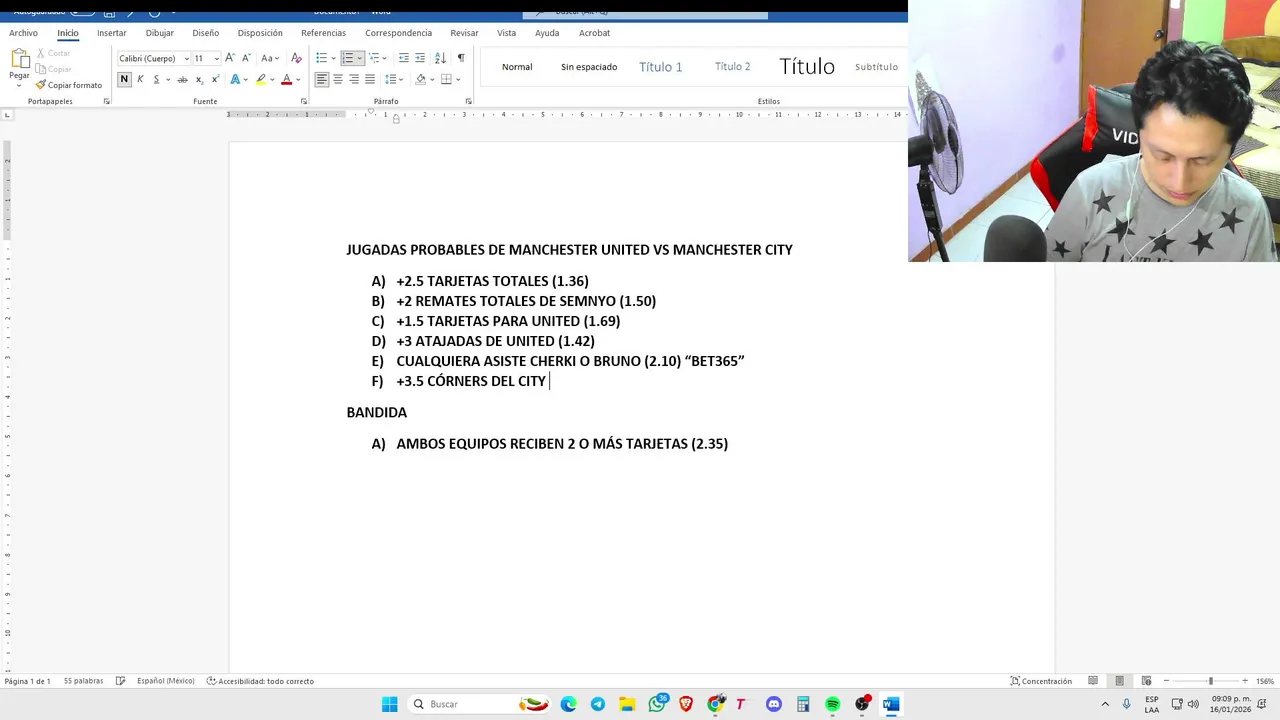Justify the paragraph text
1280x720 pixels.
[x=370, y=79]
